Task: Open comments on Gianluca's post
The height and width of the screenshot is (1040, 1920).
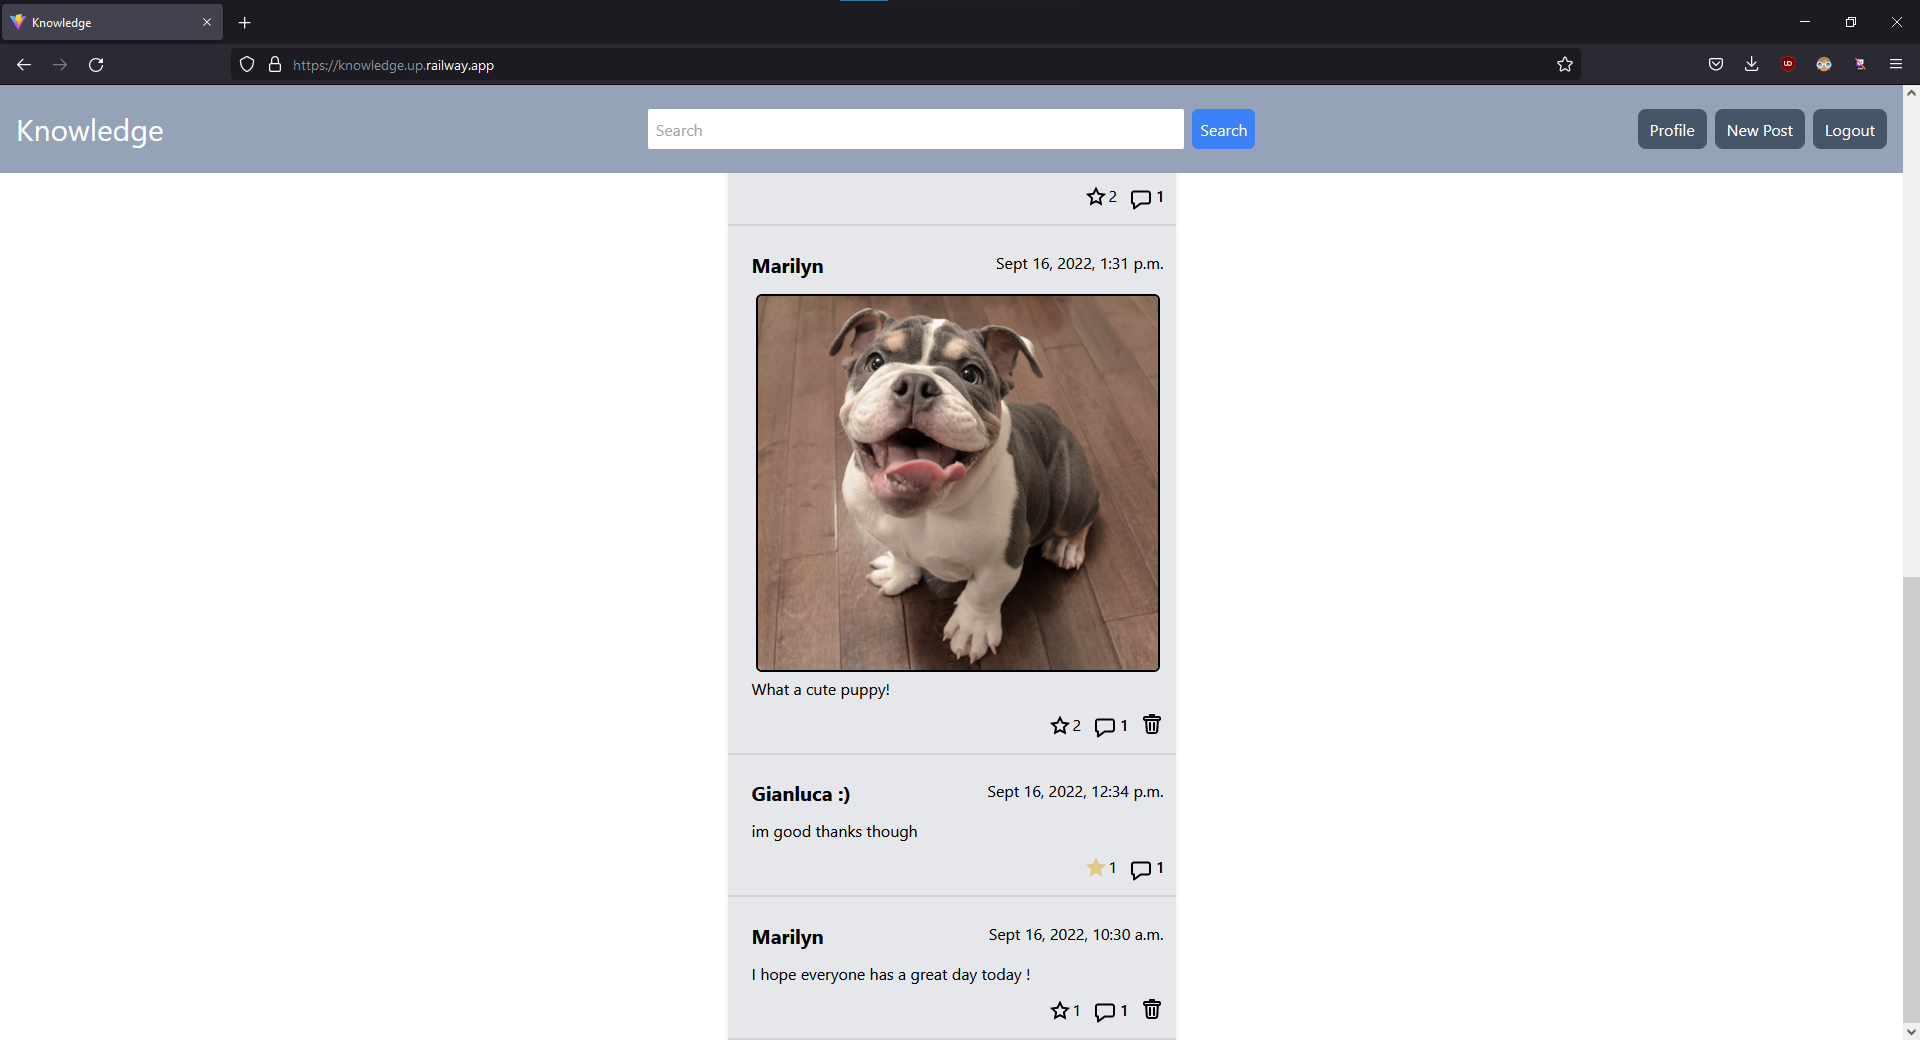Action: [x=1140, y=870]
